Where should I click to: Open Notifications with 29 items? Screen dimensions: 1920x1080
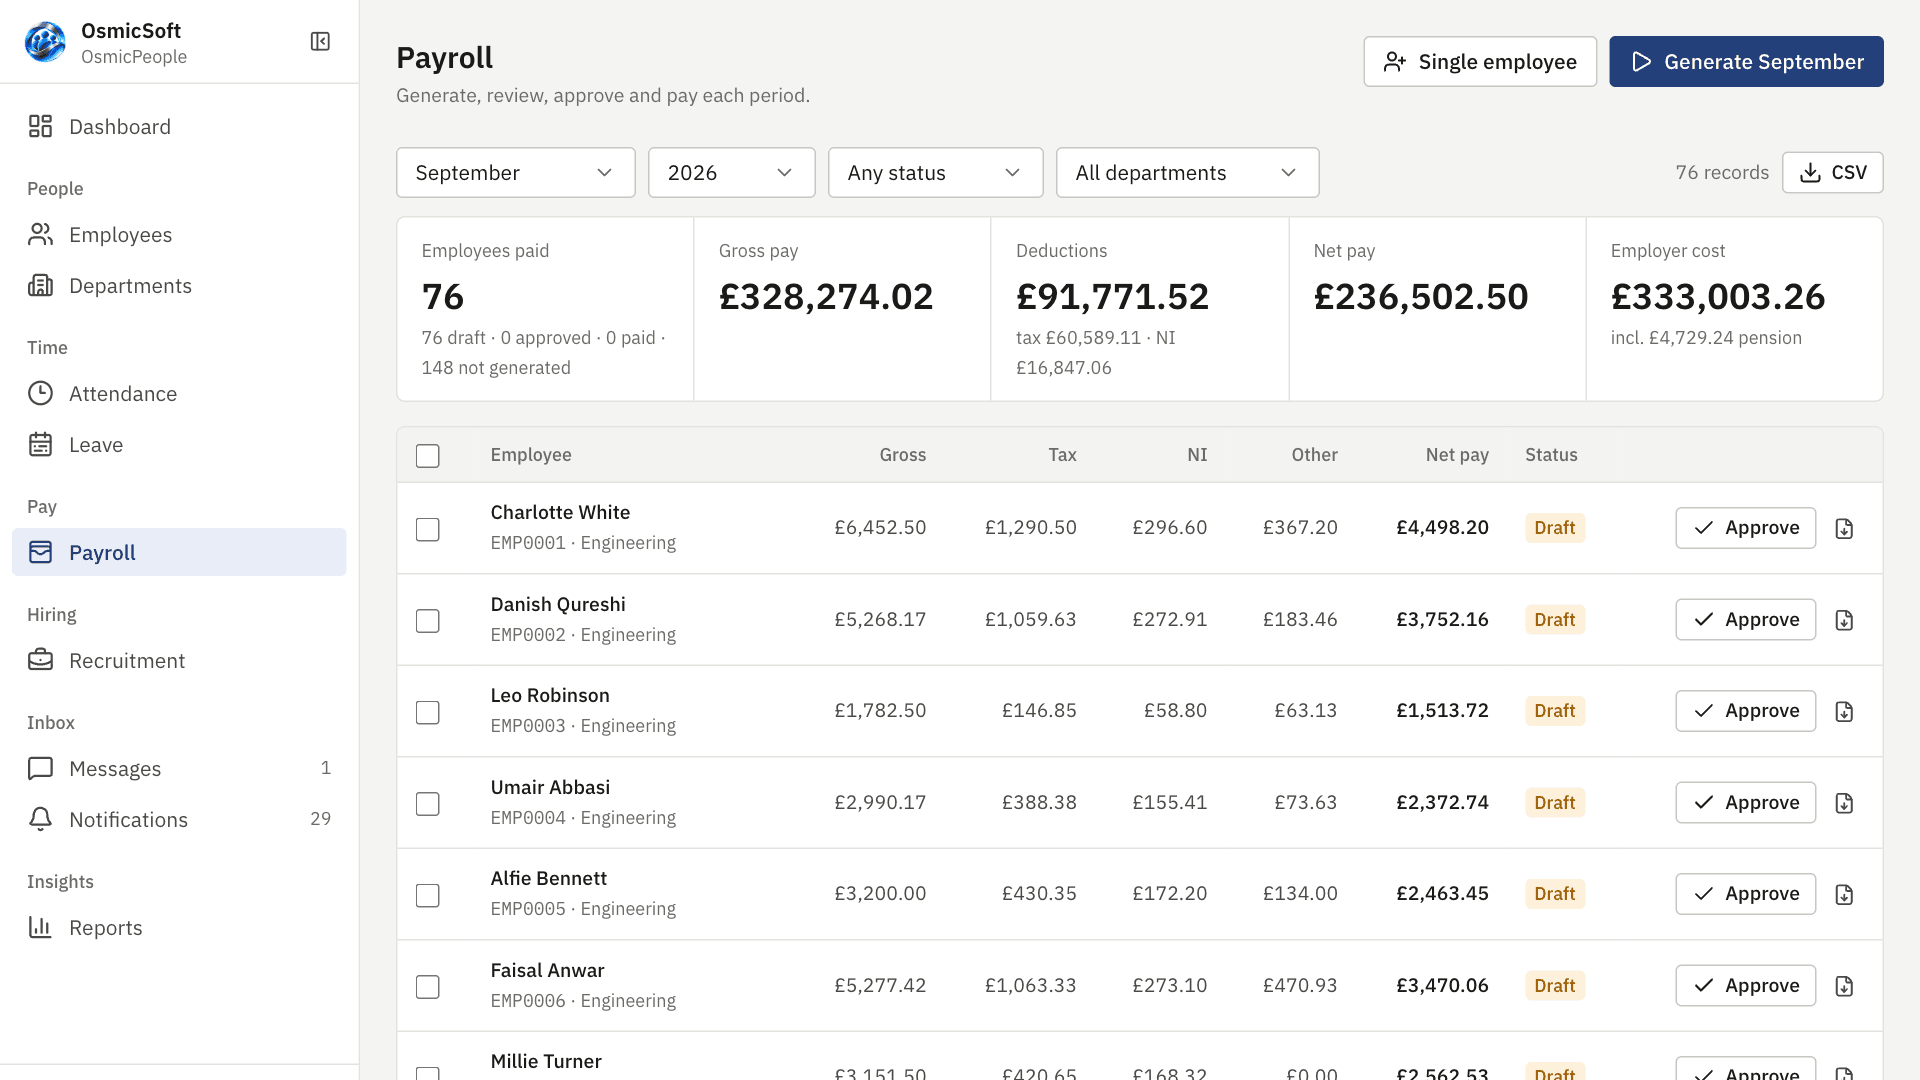[x=179, y=820]
